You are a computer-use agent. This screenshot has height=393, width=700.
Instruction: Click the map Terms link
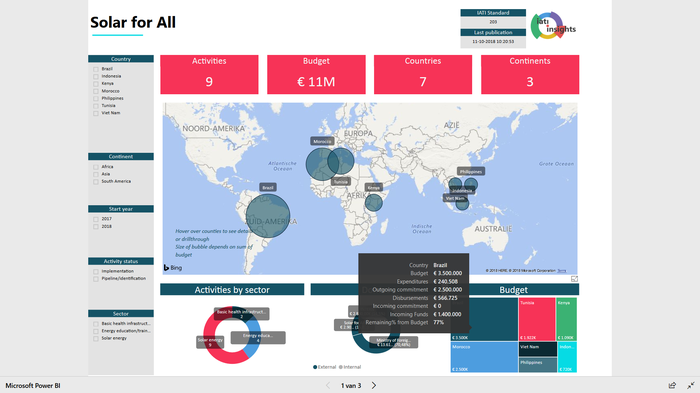pos(562,271)
